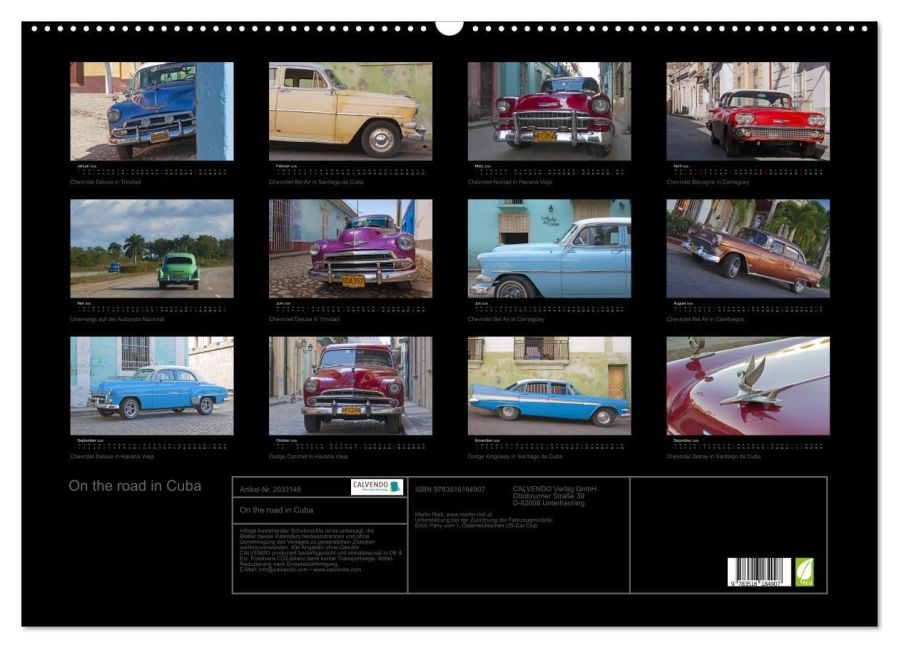
Task: Click the info@calvendo.com e-mail address
Action: (283, 569)
